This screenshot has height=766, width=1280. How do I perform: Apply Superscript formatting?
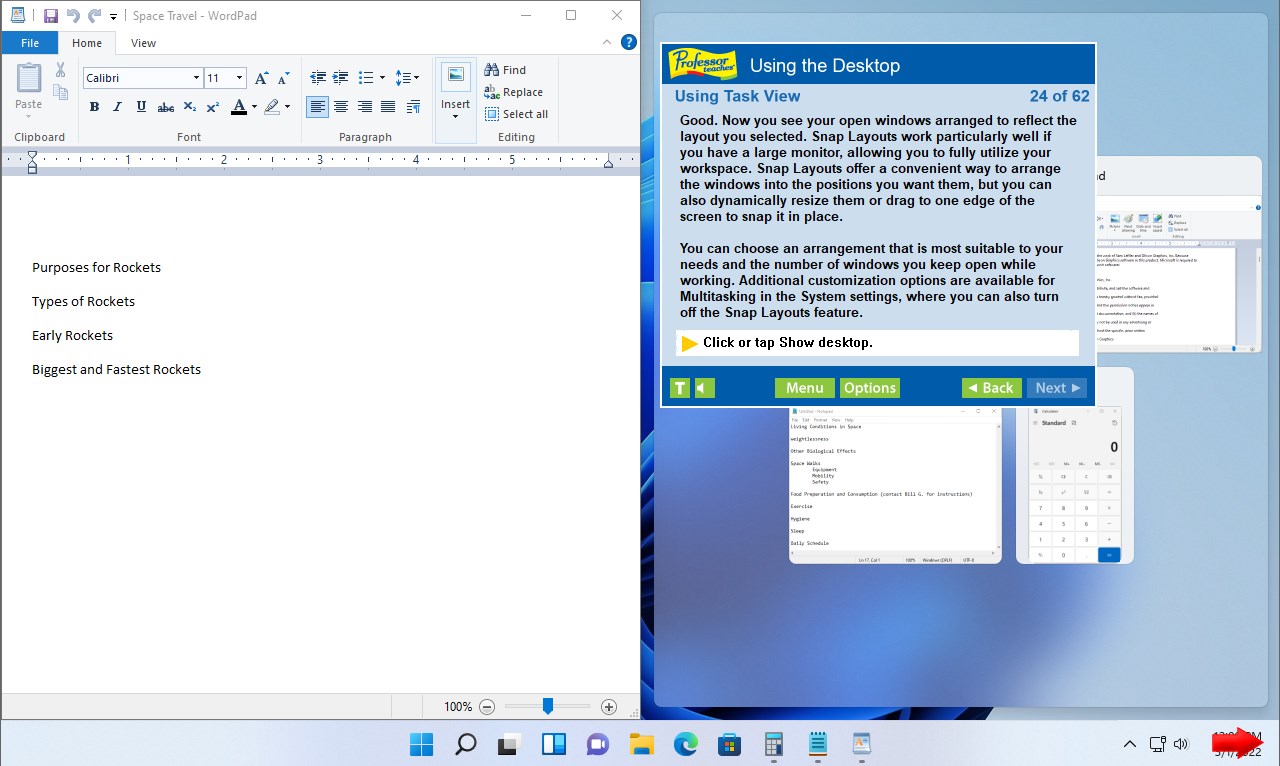[212, 107]
